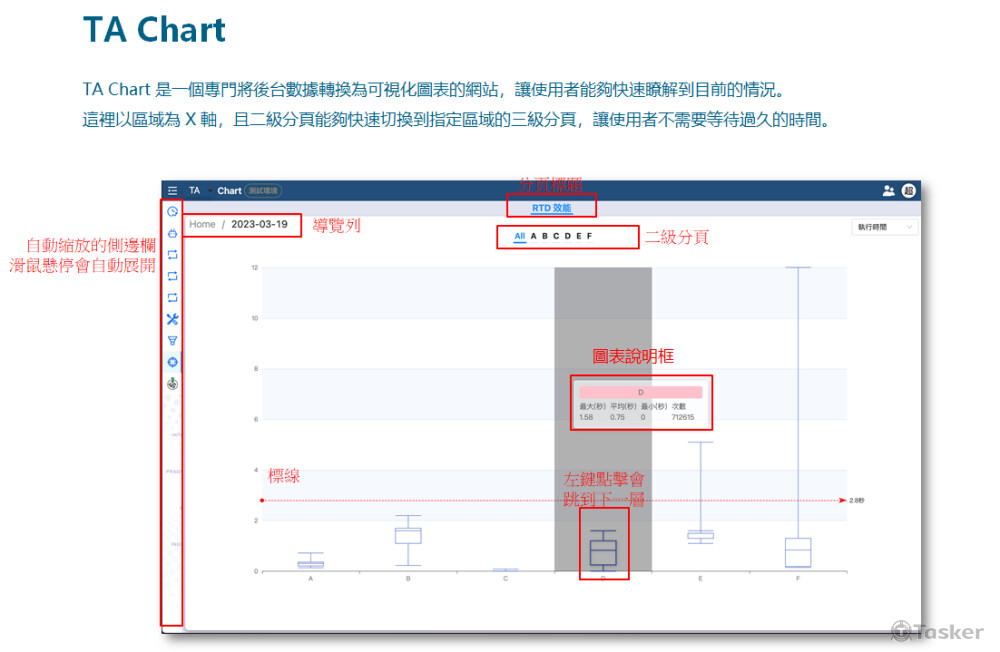Click the flat box plot for region C
Screen dimensions: 1000x652
[506, 570]
